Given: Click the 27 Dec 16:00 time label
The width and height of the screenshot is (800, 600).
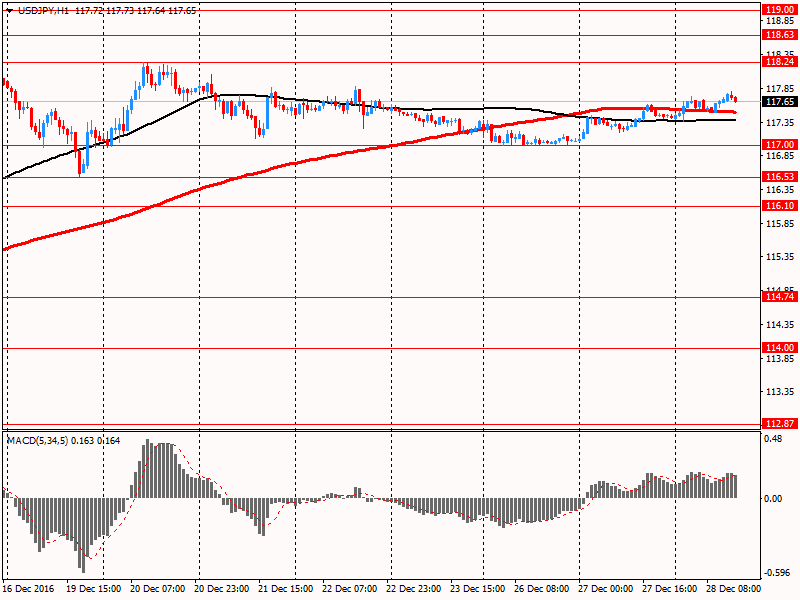Looking at the screenshot, I should click(x=670, y=588).
